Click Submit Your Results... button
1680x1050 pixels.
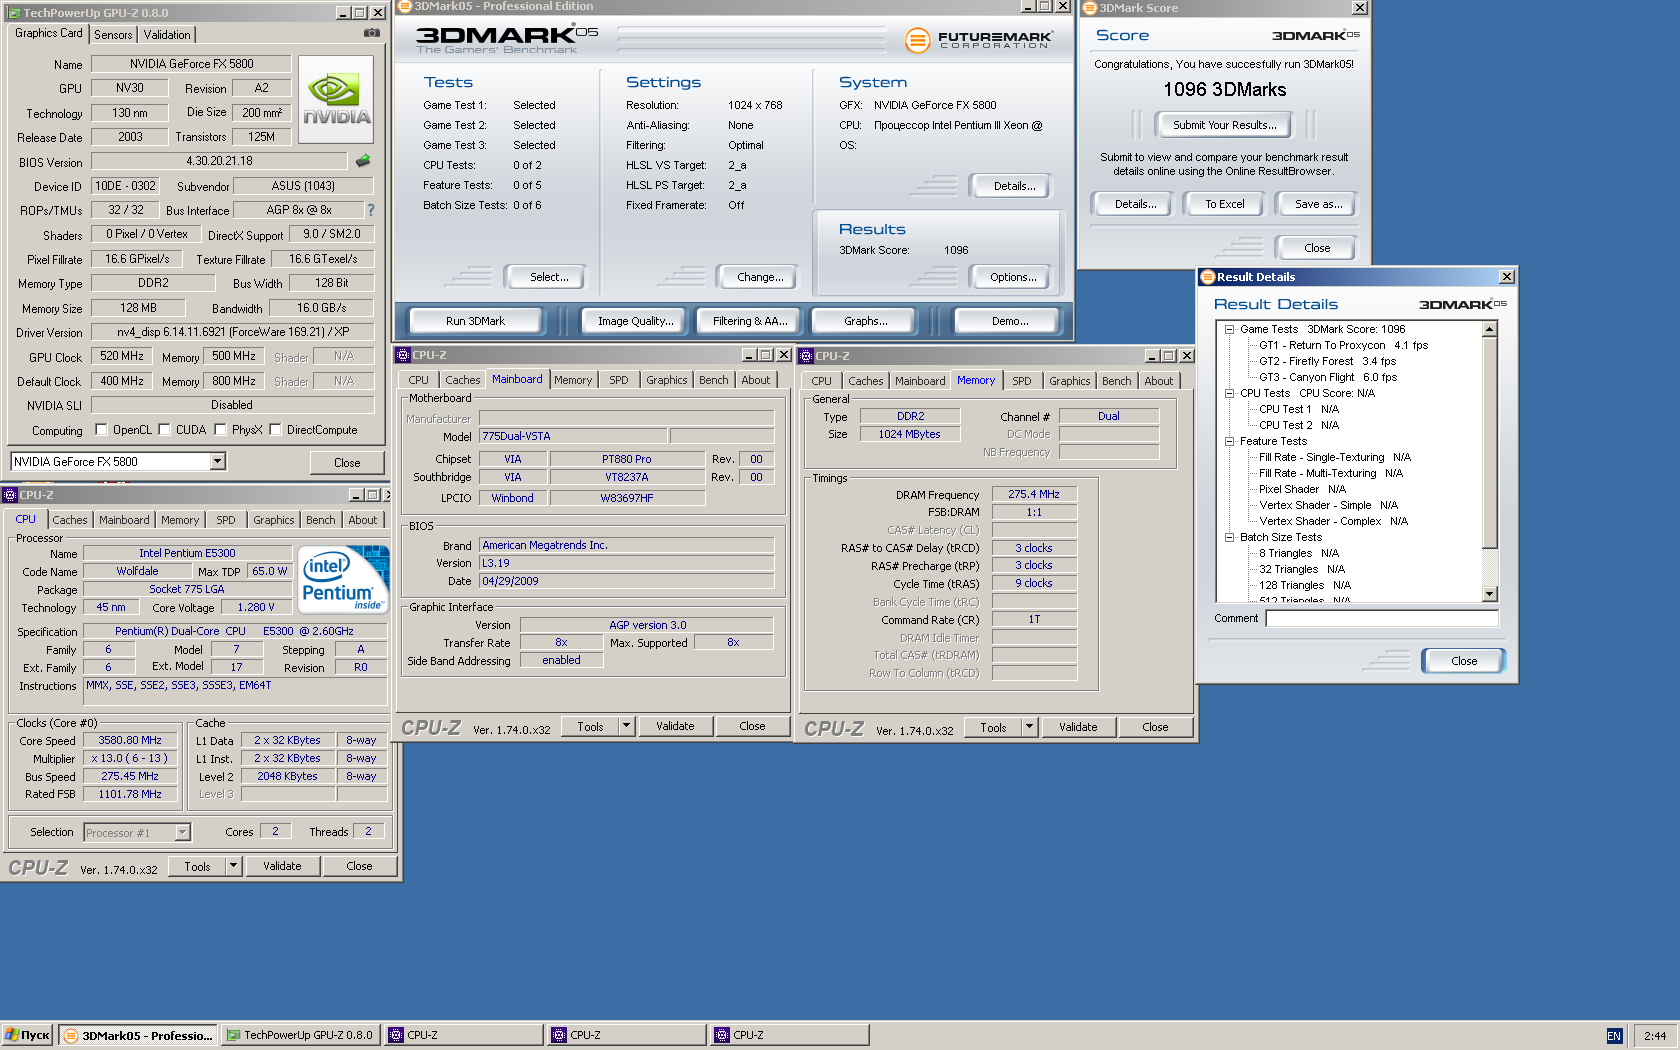tap(1225, 125)
